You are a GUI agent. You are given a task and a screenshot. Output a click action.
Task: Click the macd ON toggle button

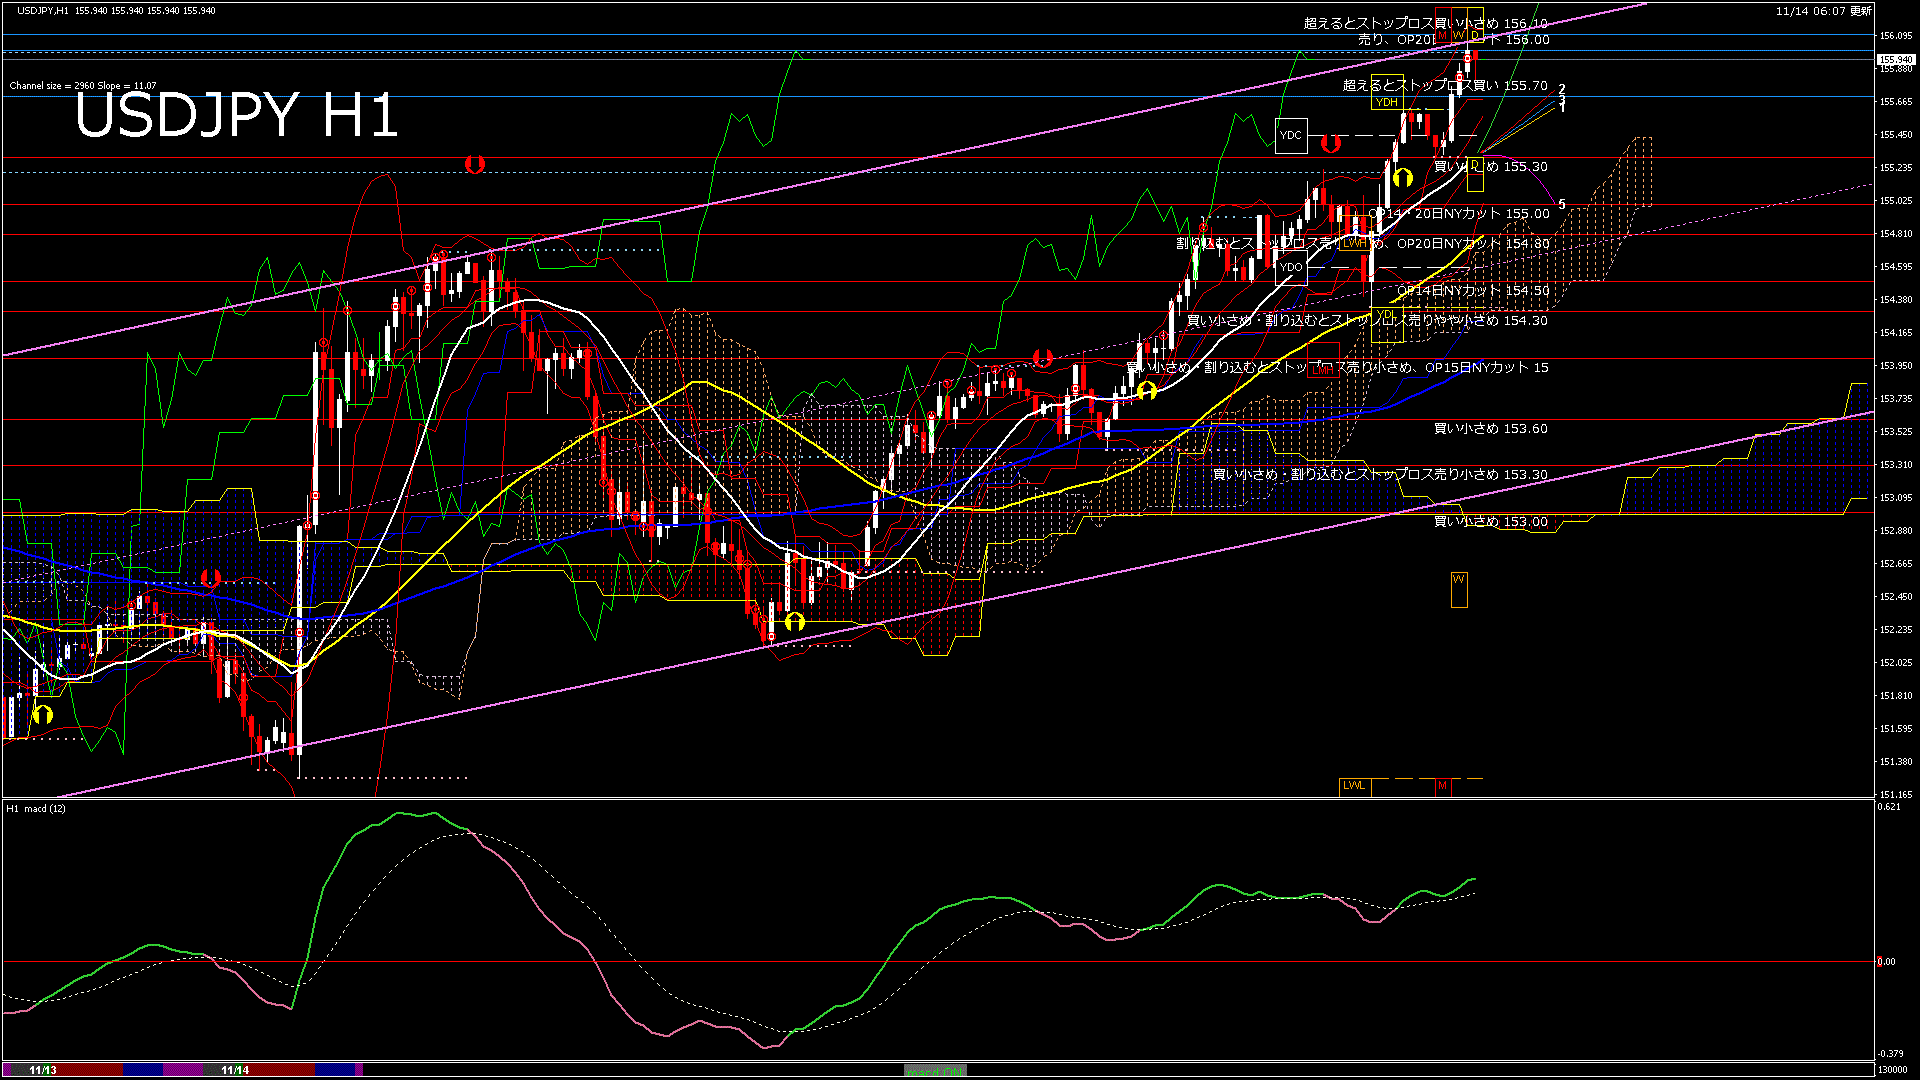click(935, 1070)
